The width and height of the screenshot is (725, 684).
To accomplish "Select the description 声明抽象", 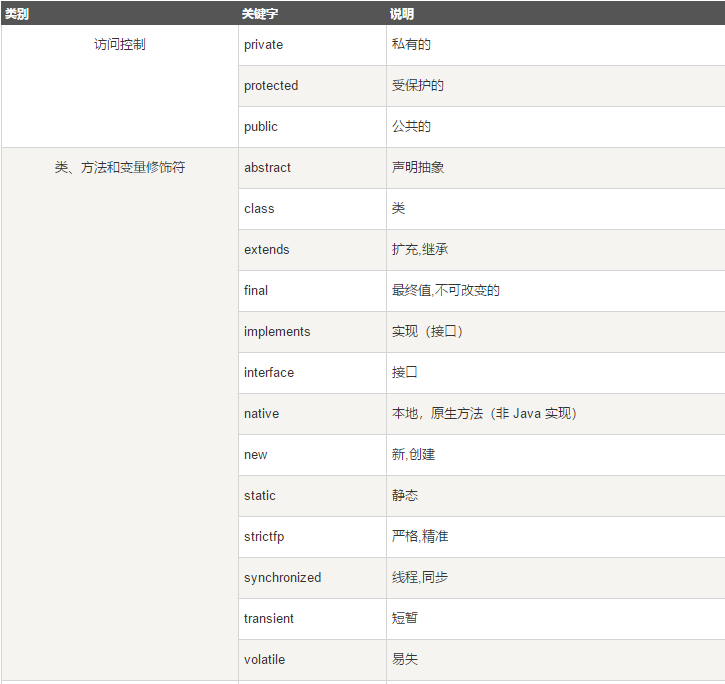I will [x=418, y=167].
